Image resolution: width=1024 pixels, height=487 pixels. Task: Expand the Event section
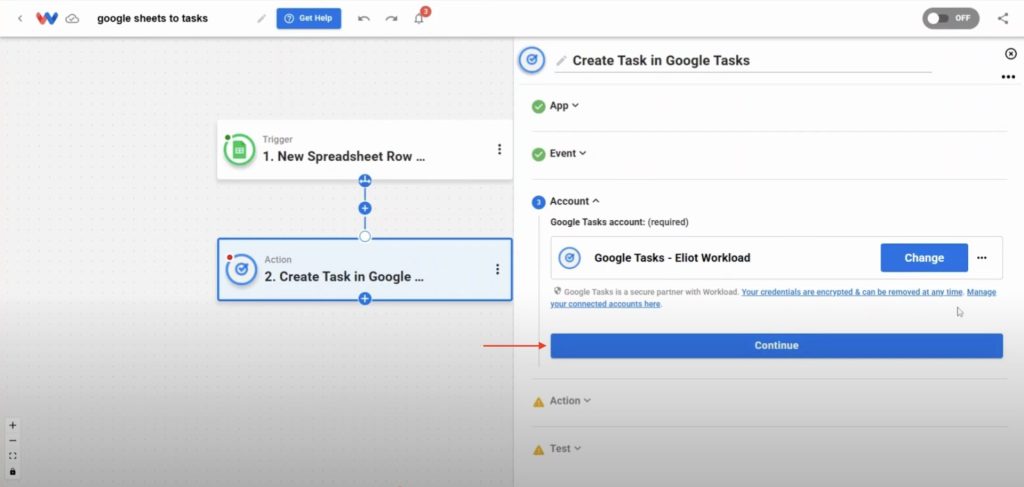click(x=568, y=153)
